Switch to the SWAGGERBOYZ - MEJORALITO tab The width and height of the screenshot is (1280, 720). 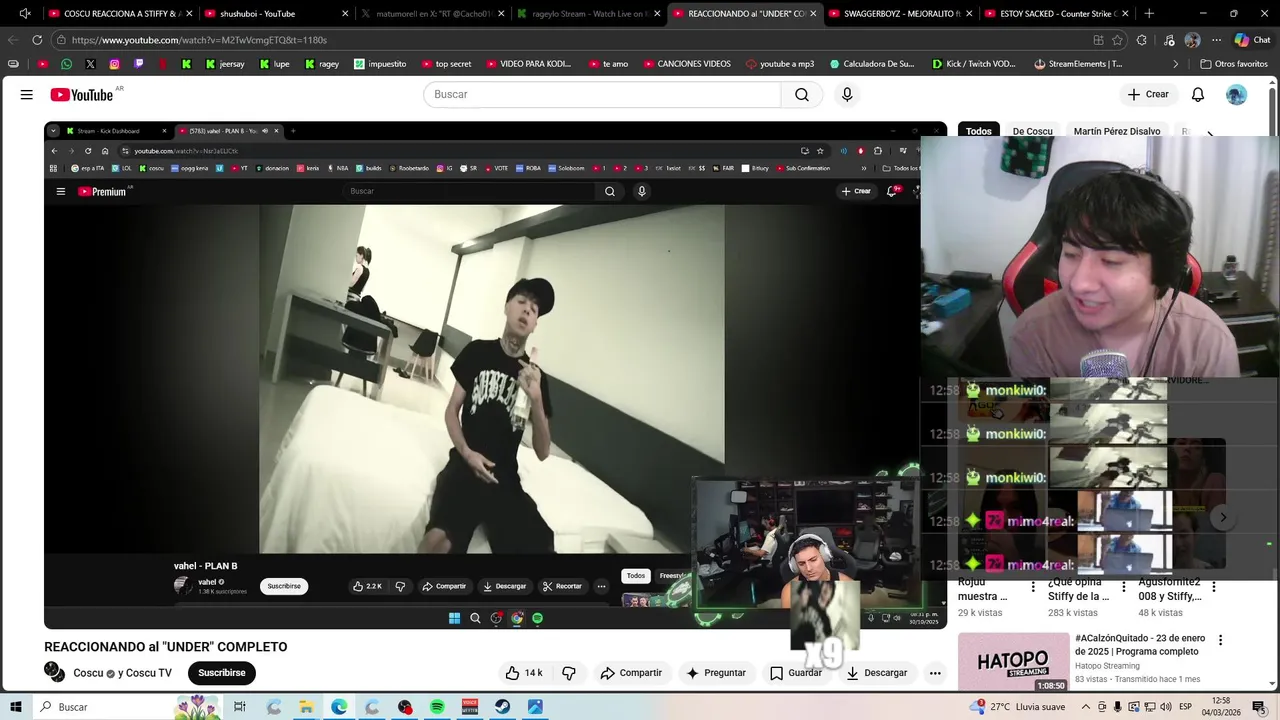tap(900, 14)
